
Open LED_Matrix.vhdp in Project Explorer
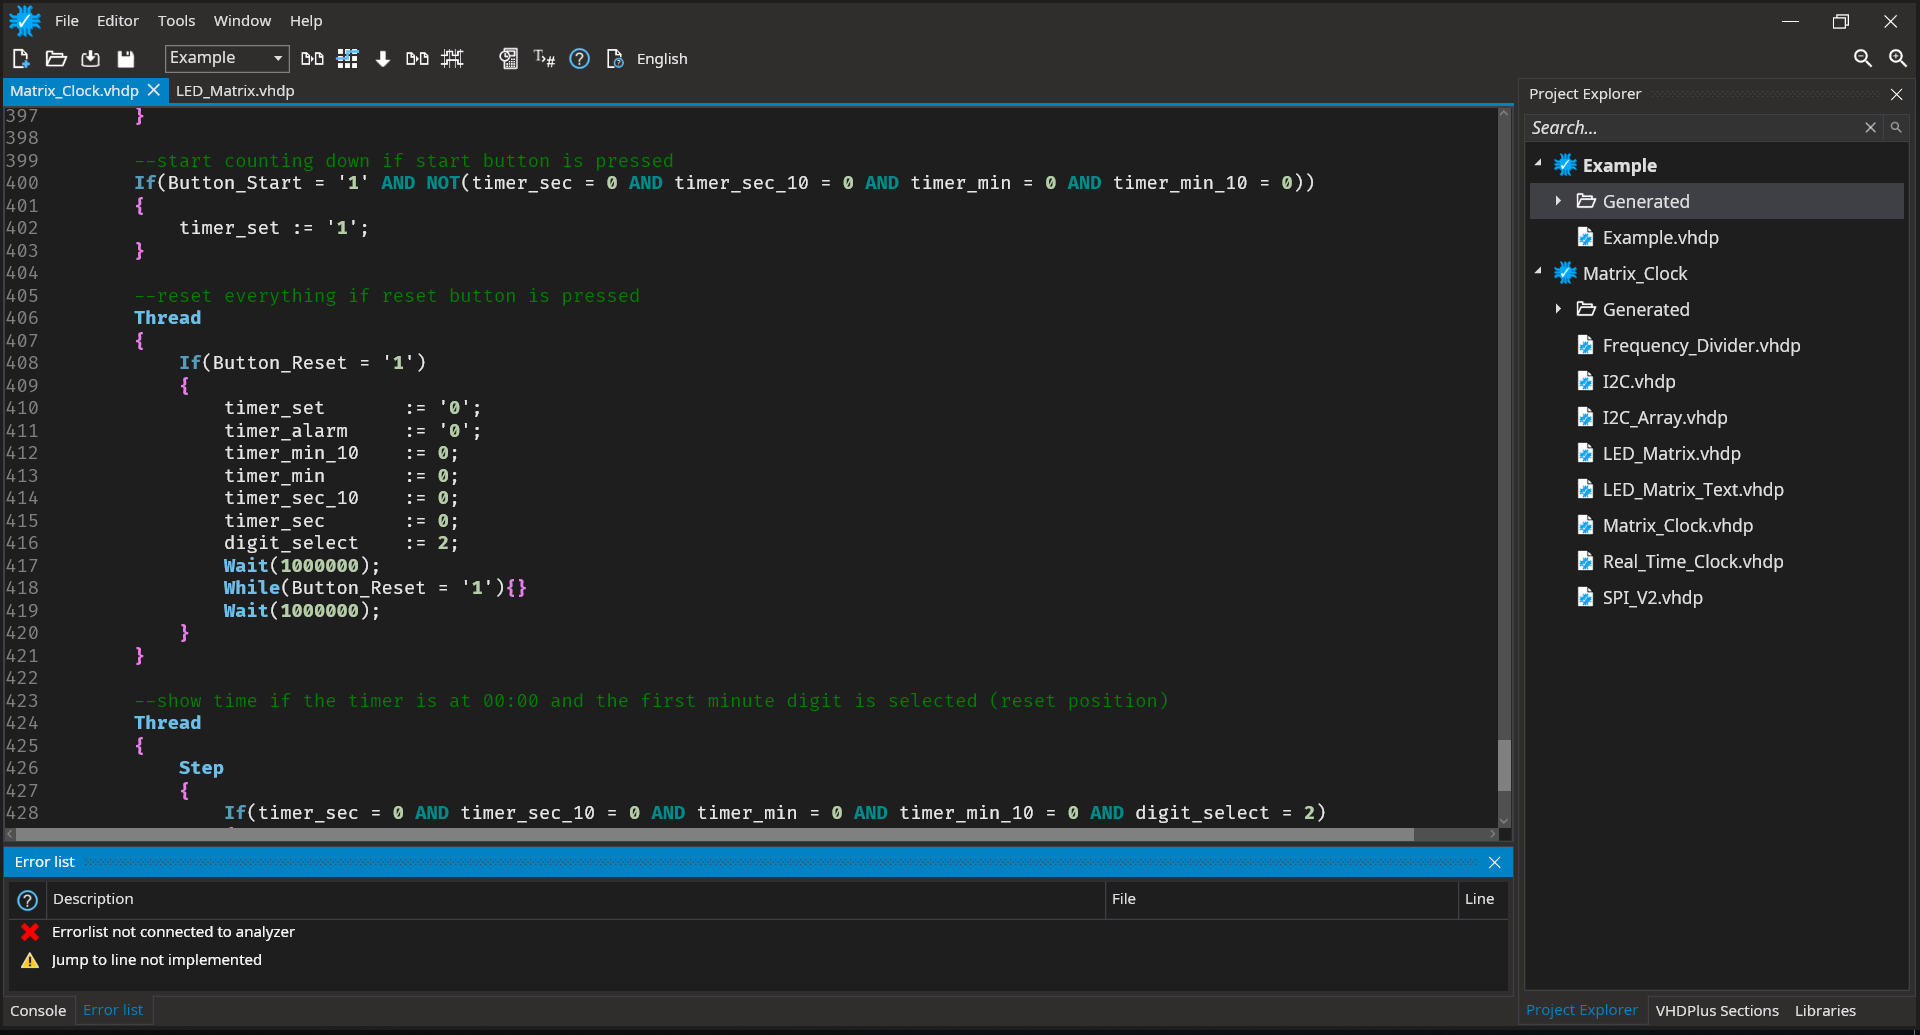coord(1671,453)
